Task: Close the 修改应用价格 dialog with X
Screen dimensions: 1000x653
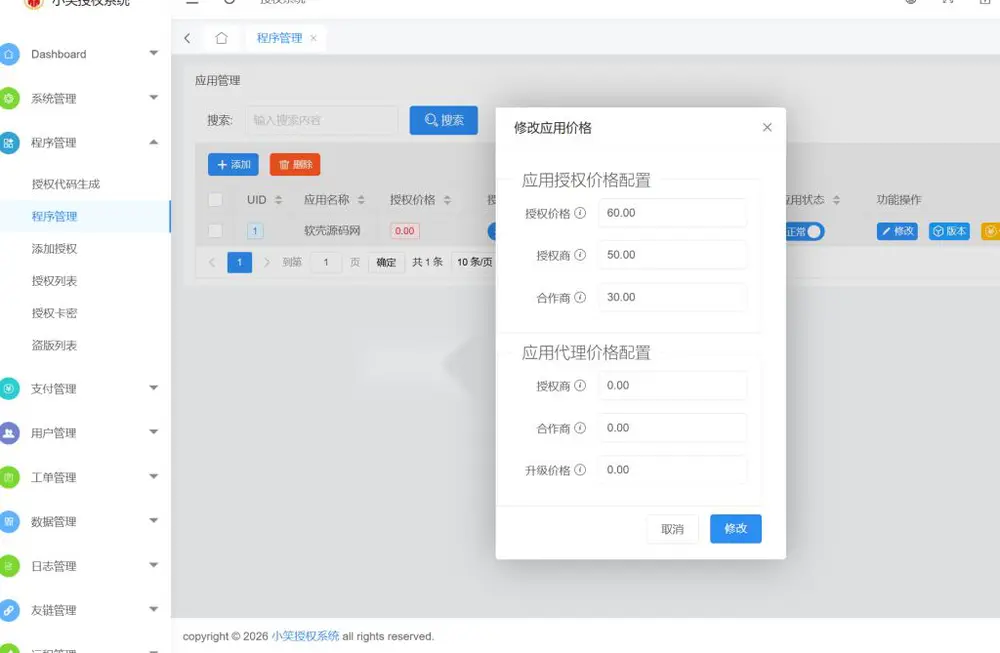Action: pyautogui.click(x=767, y=128)
